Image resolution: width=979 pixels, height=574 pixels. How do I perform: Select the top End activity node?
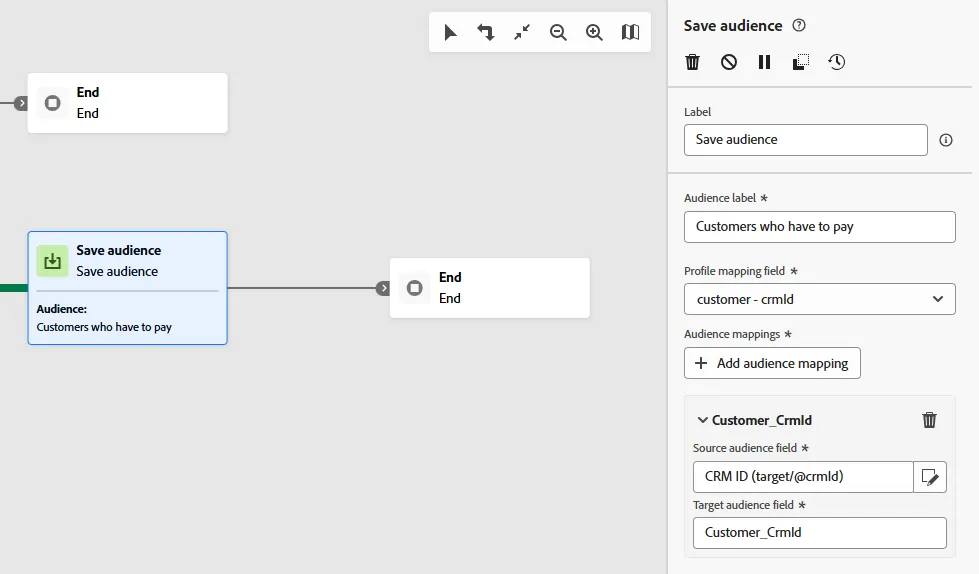tap(127, 103)
